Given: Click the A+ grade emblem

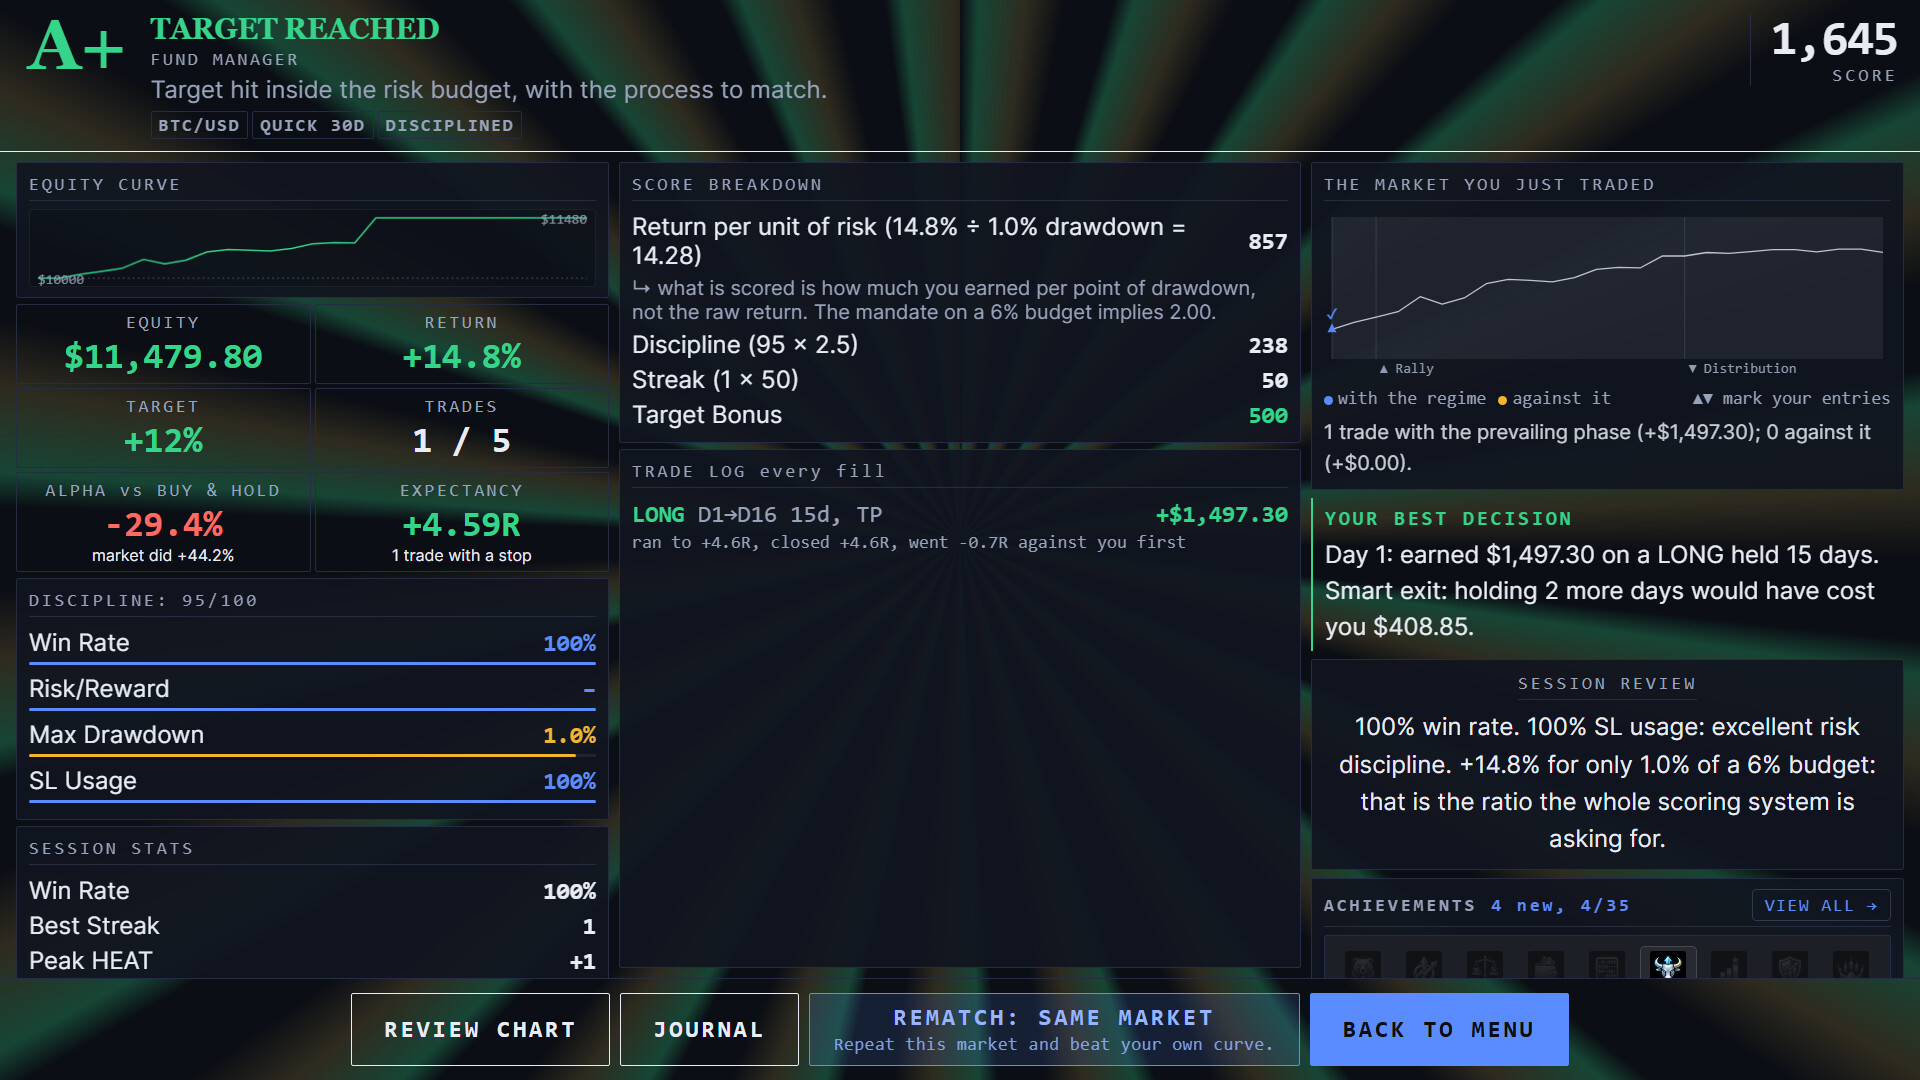Looking at the screenshot, I should tap(75, 48).
